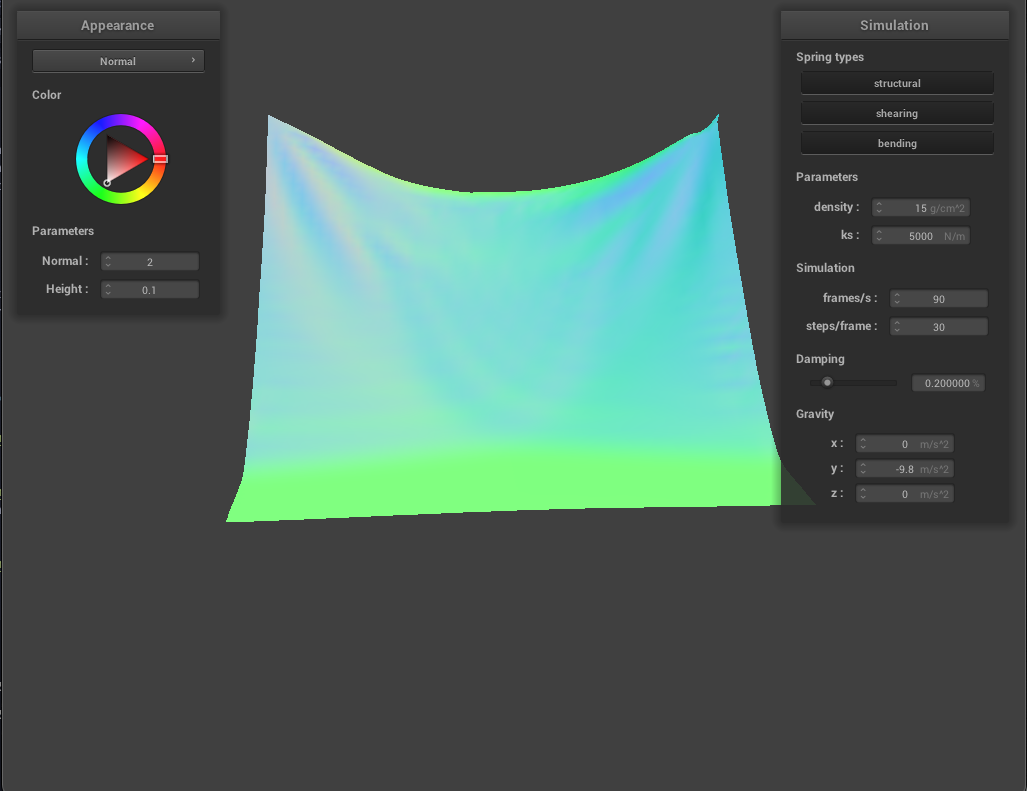Click the density stepper arrows
1027x791 pixels.
coord(879,208)
